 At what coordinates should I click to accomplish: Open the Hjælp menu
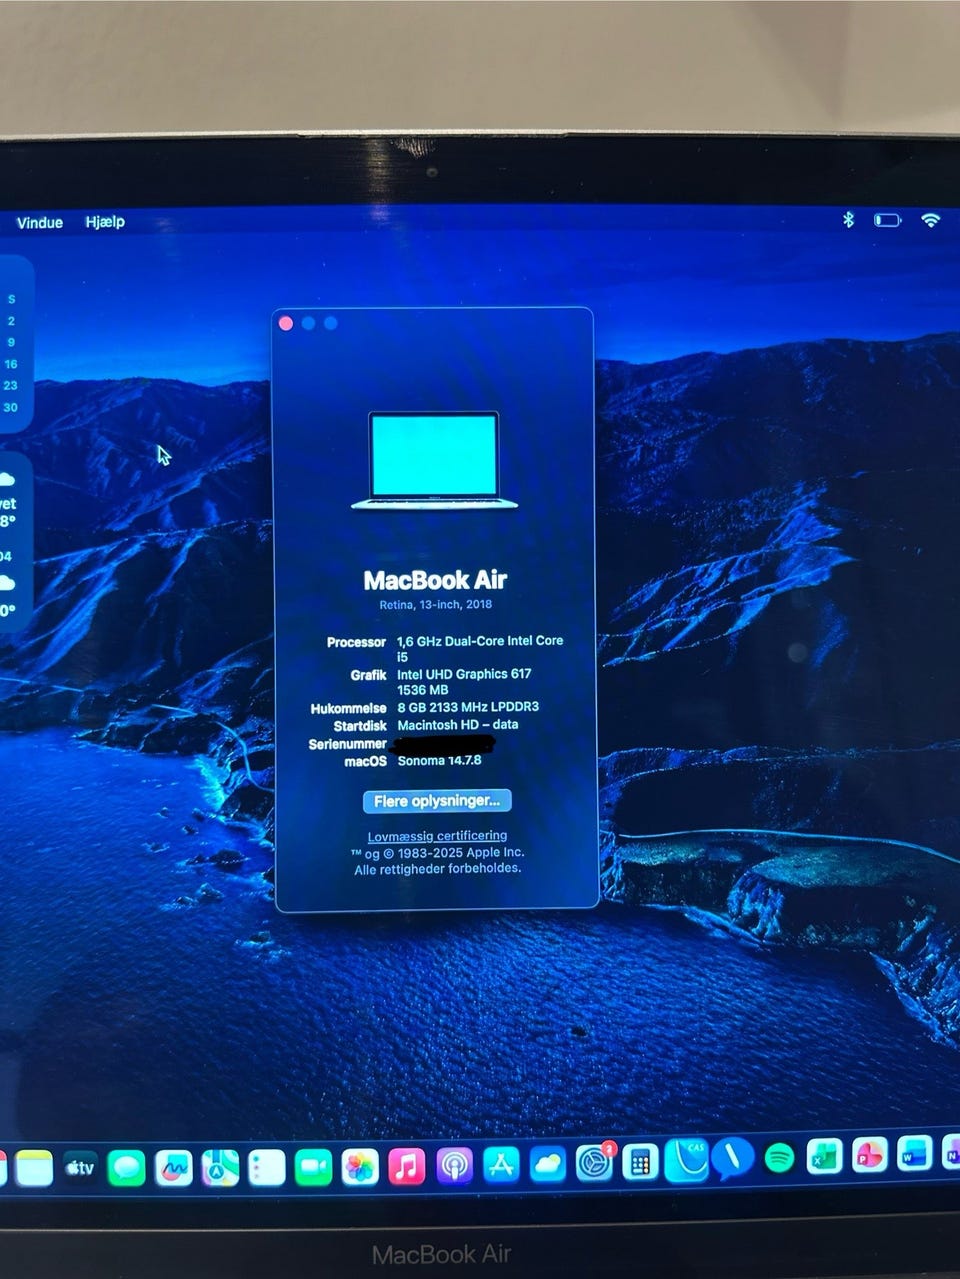click(x=105, y=222)
